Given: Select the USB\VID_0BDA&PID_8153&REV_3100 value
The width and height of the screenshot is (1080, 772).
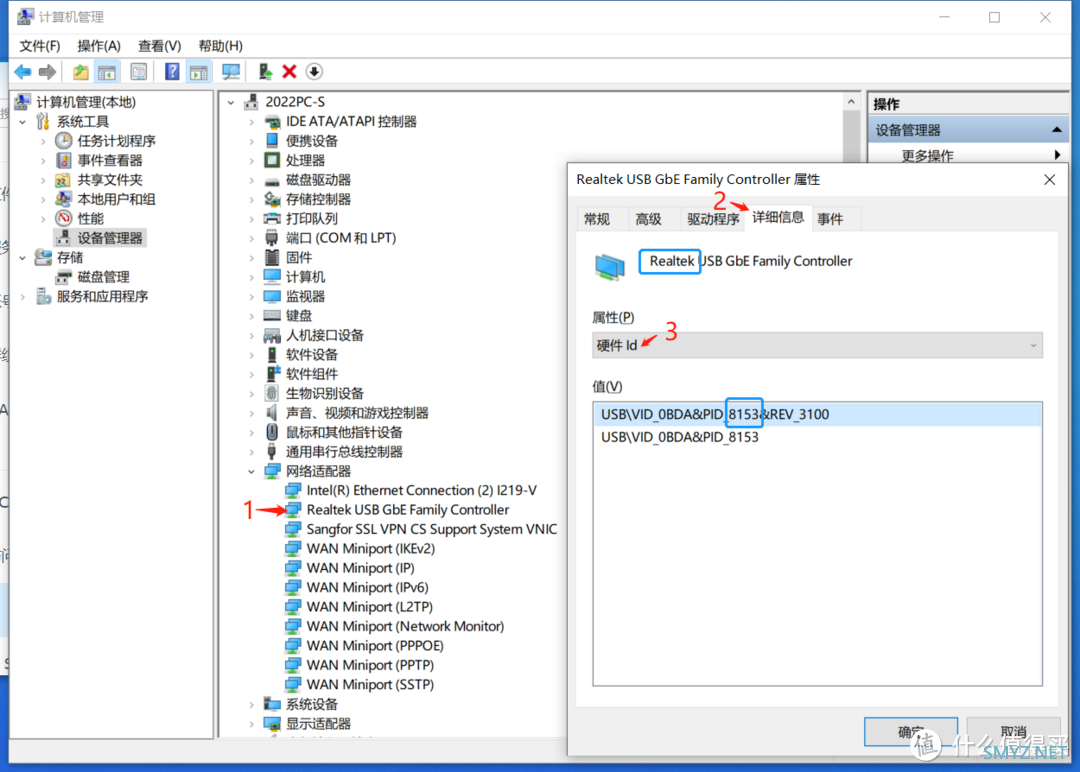Looking at the screenshot, I should 817,415.
